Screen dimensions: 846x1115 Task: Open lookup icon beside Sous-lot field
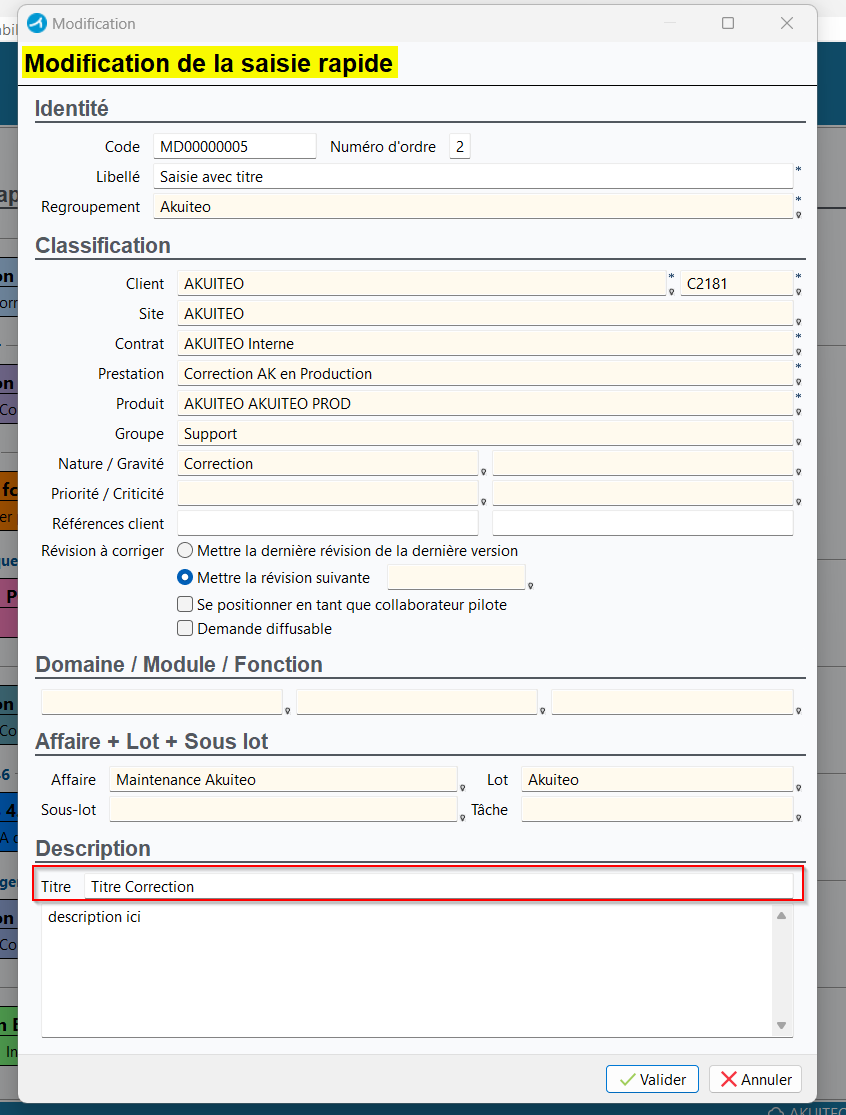point(462,818)
